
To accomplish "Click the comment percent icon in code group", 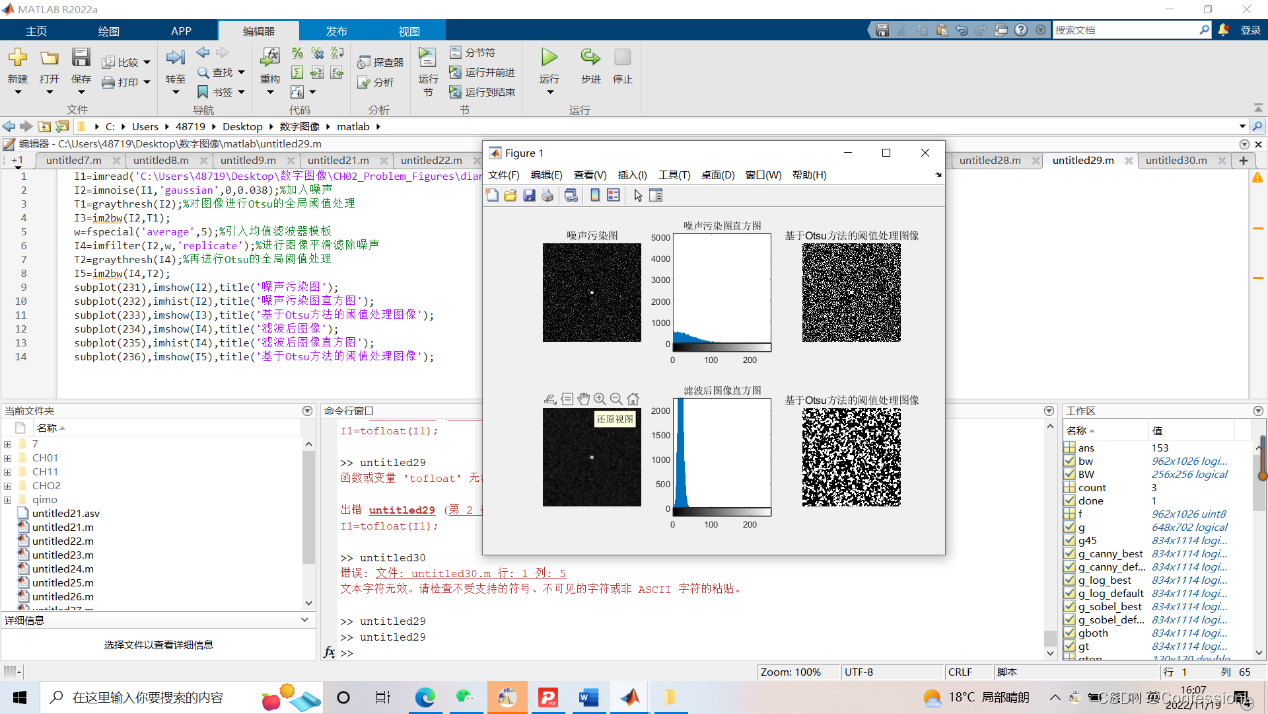I will [297, 53].
